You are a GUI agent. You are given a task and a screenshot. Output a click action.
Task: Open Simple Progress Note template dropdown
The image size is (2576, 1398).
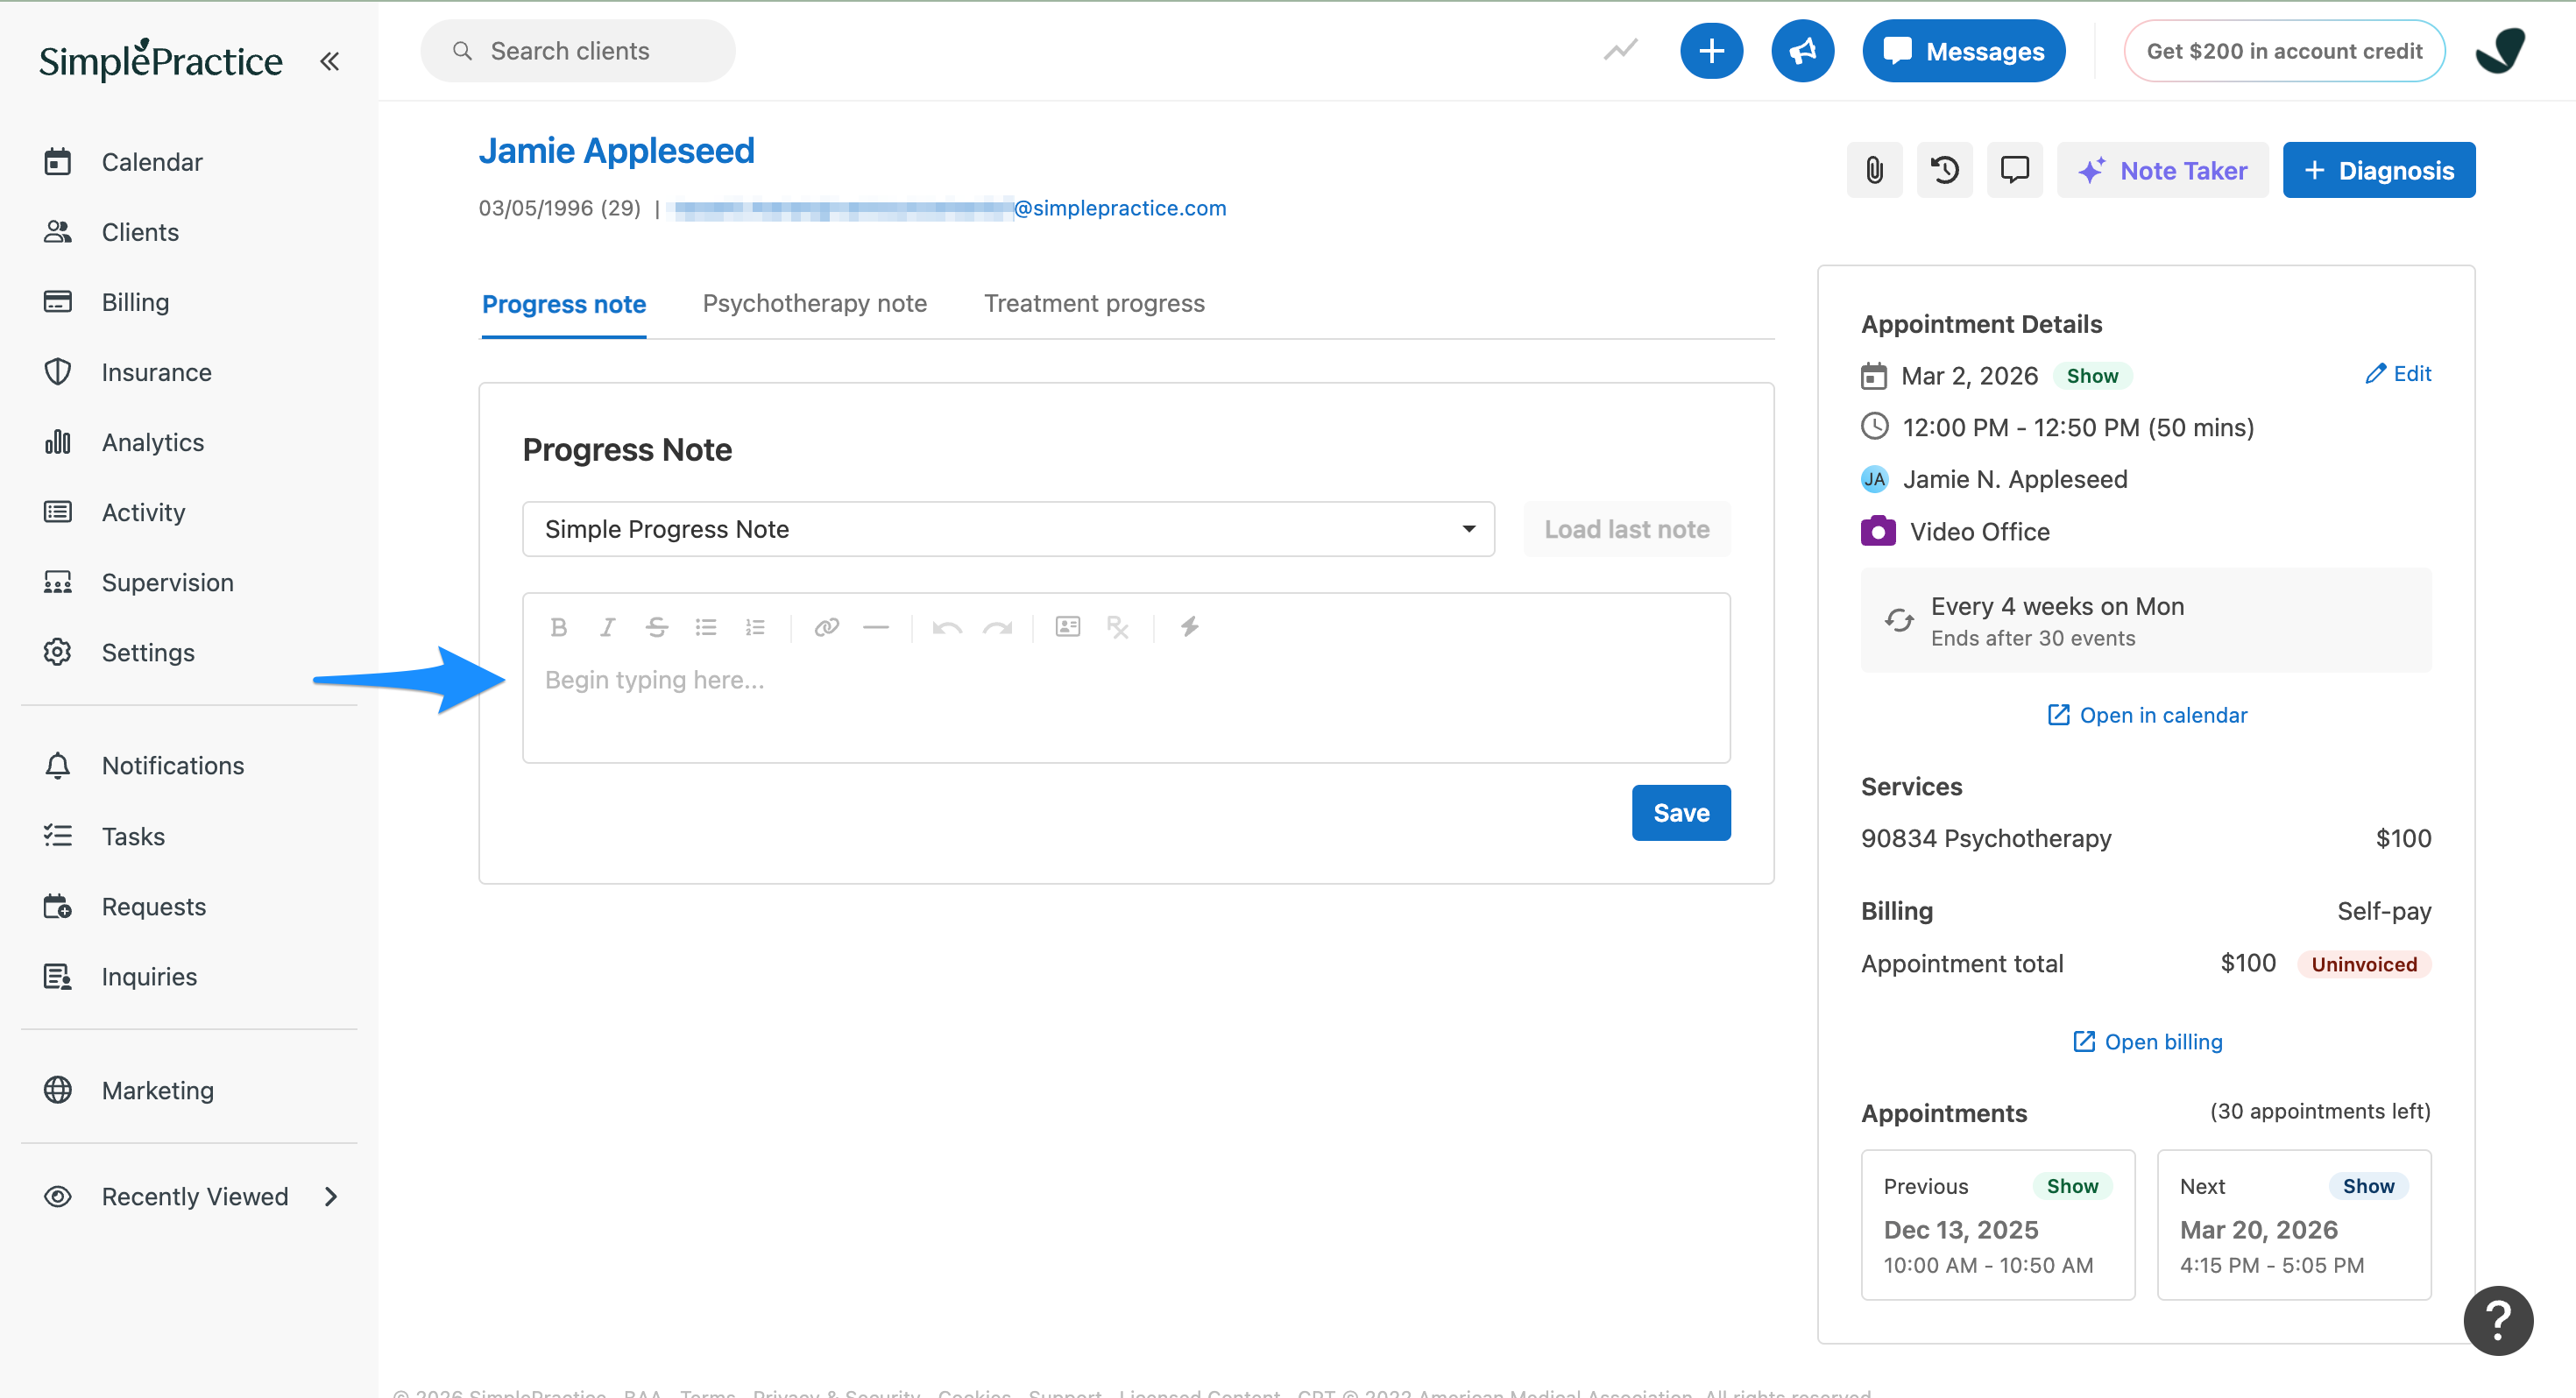point(1008,529)
